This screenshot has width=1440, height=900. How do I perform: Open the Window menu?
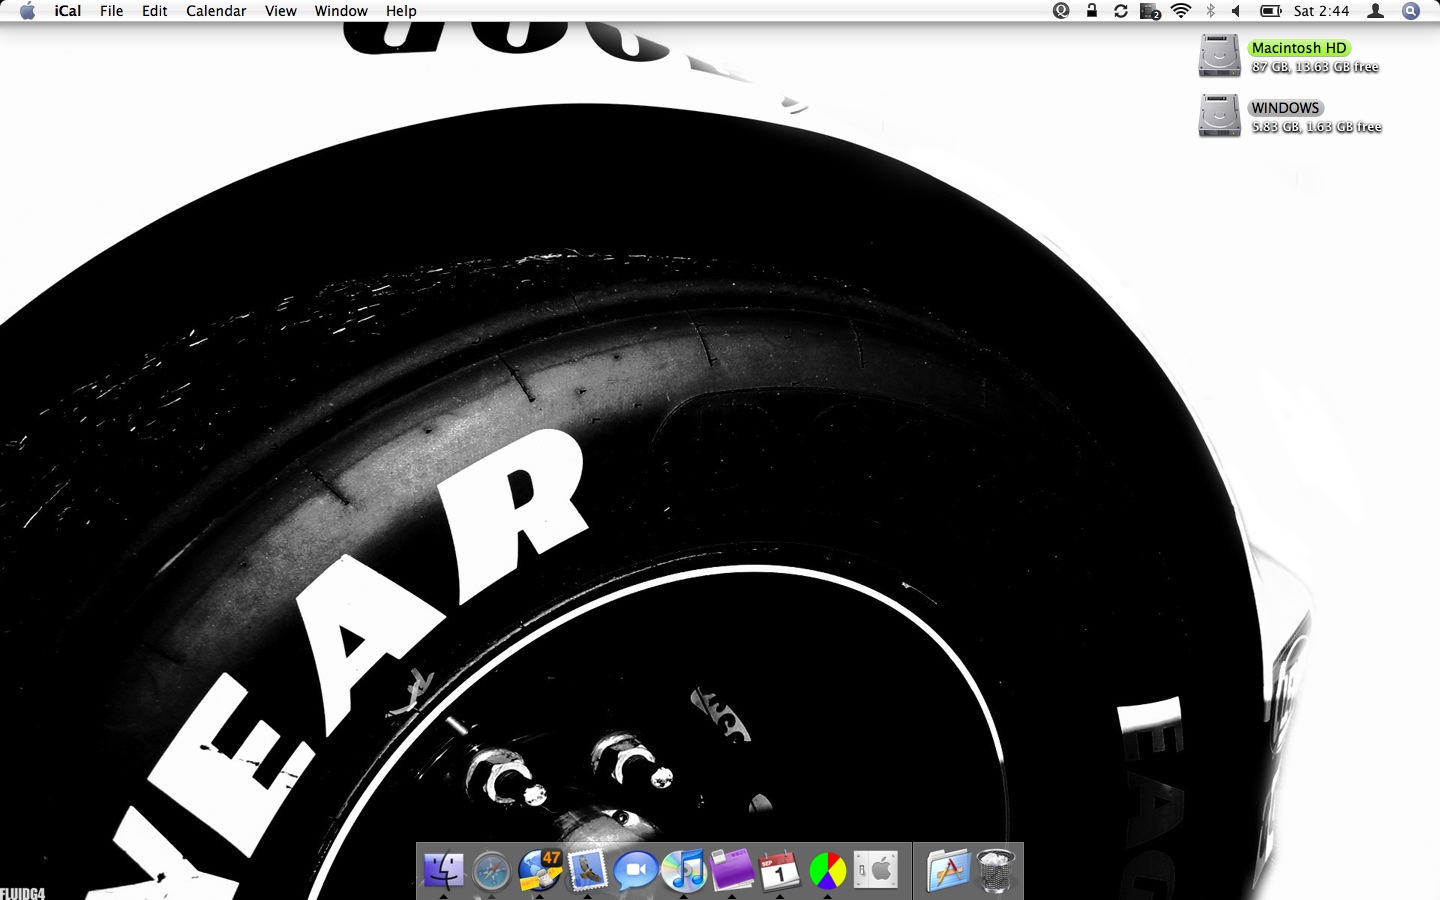[341, 11]
